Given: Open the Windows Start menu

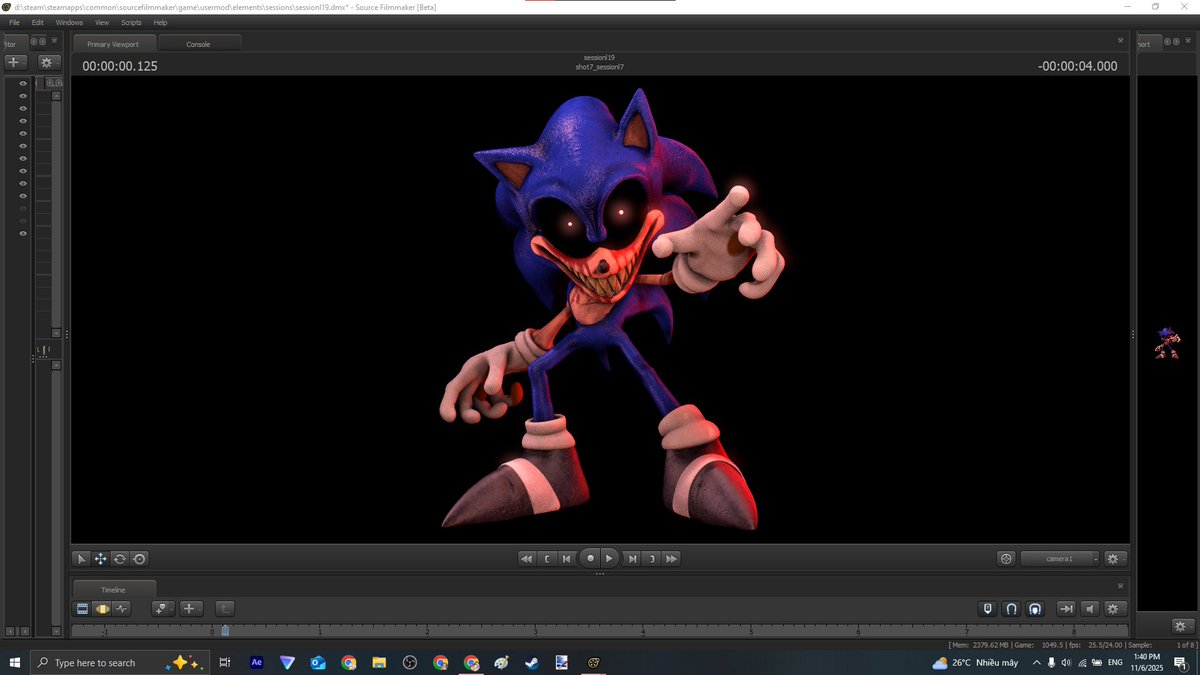Looking at the screenshot, I should 15,662.
